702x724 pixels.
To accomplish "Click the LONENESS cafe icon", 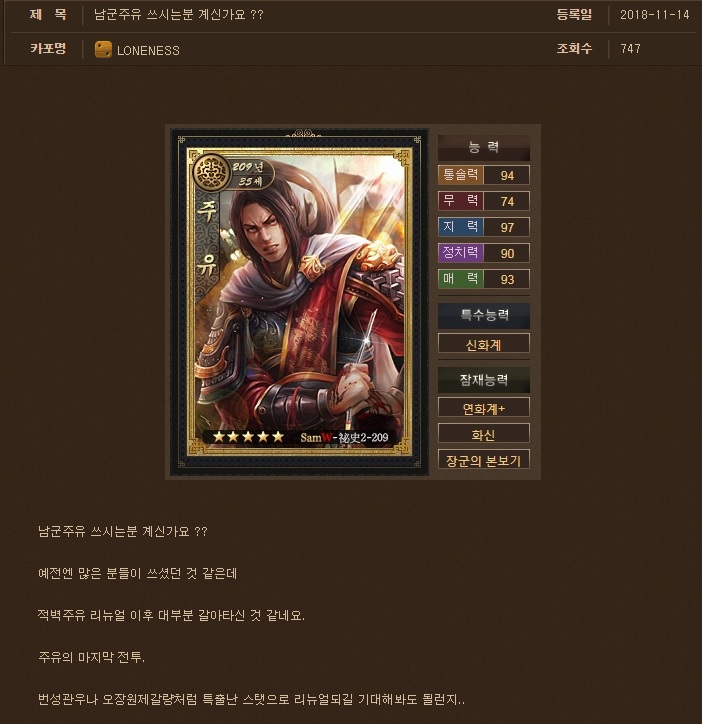I will tap(103, 50).
